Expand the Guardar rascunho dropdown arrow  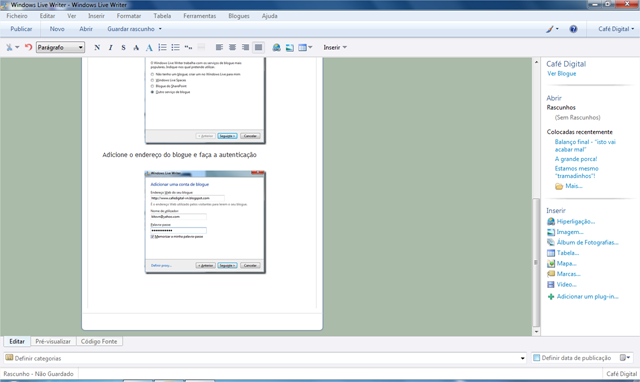pos(160,29)
